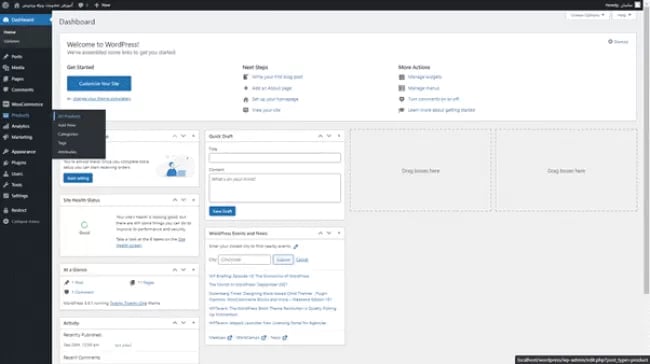Open the Analytics chart icon in sidebar

pyautogui.click(x=6, y=126)
